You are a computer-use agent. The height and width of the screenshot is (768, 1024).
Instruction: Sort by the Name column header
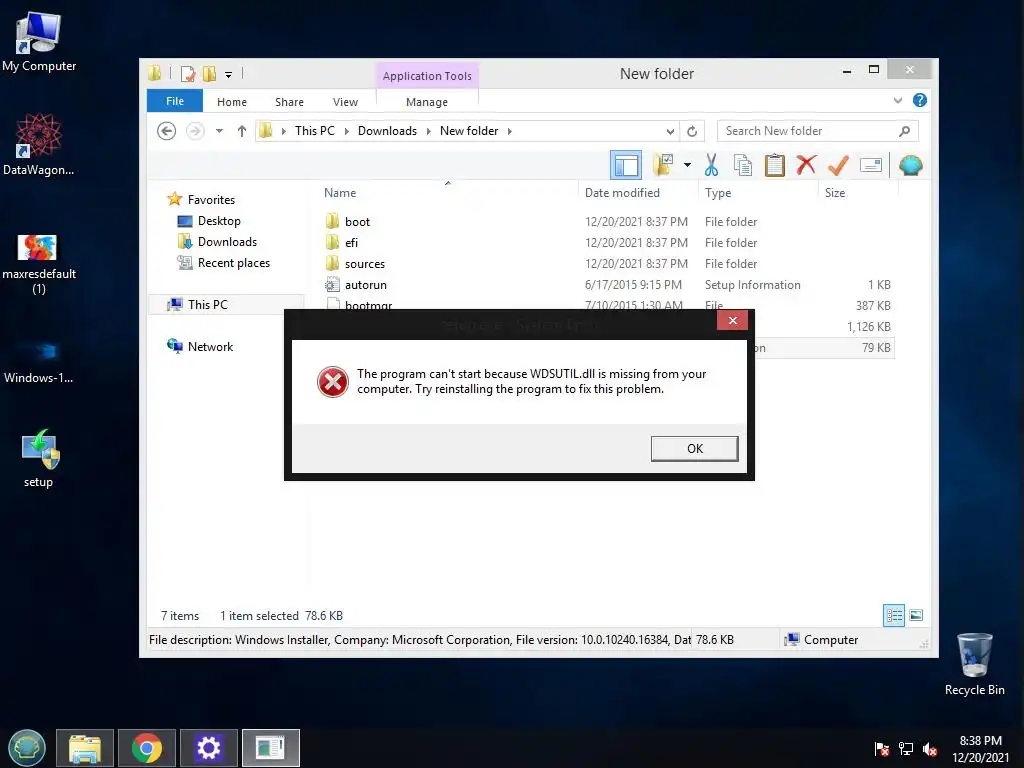[x=340, y=193]
